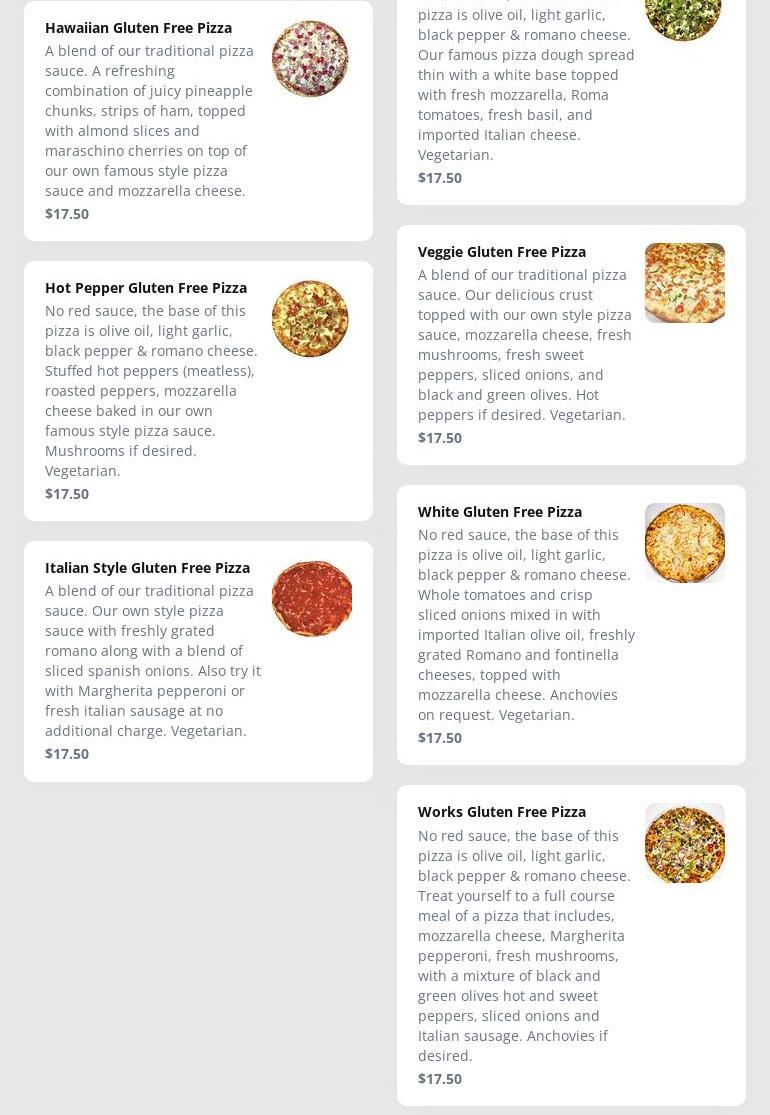770x1115 pixels.
Task: Open the Hawaiian Gluten Free Pizza title
Action: pyautogui.click(x=138, y=28)
